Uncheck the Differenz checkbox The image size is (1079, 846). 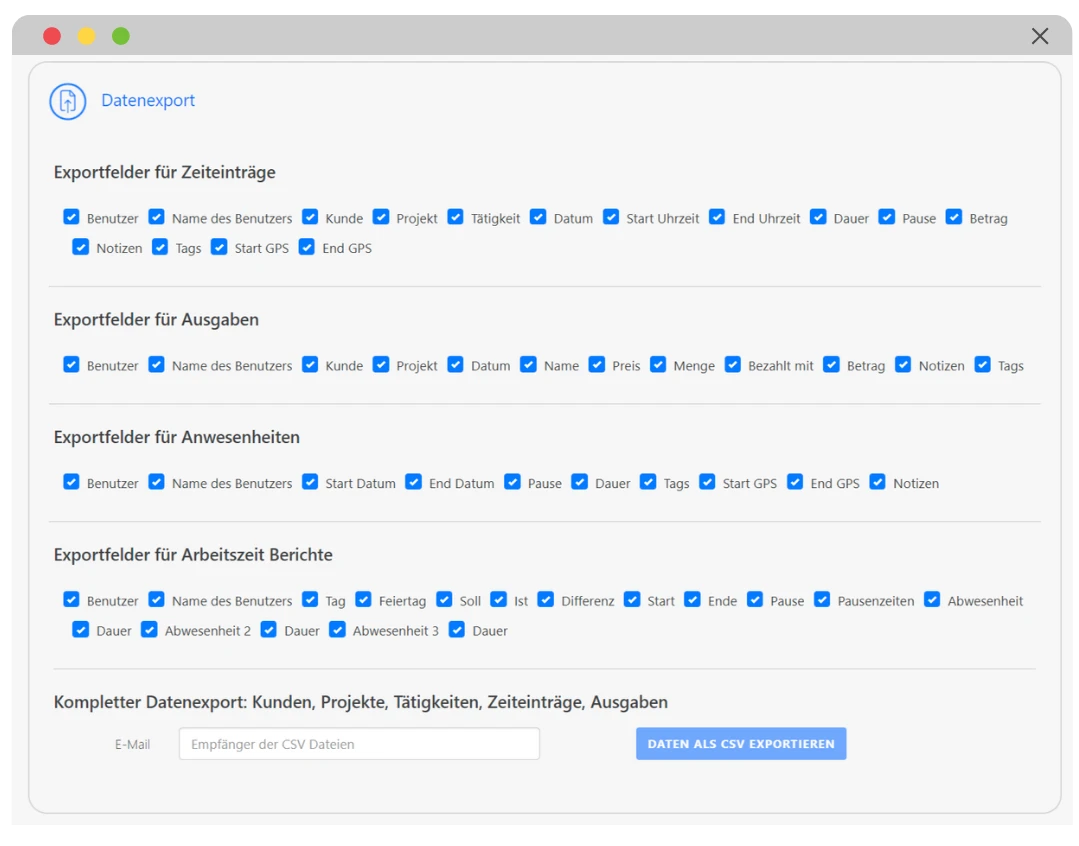(x=546, y=600)
